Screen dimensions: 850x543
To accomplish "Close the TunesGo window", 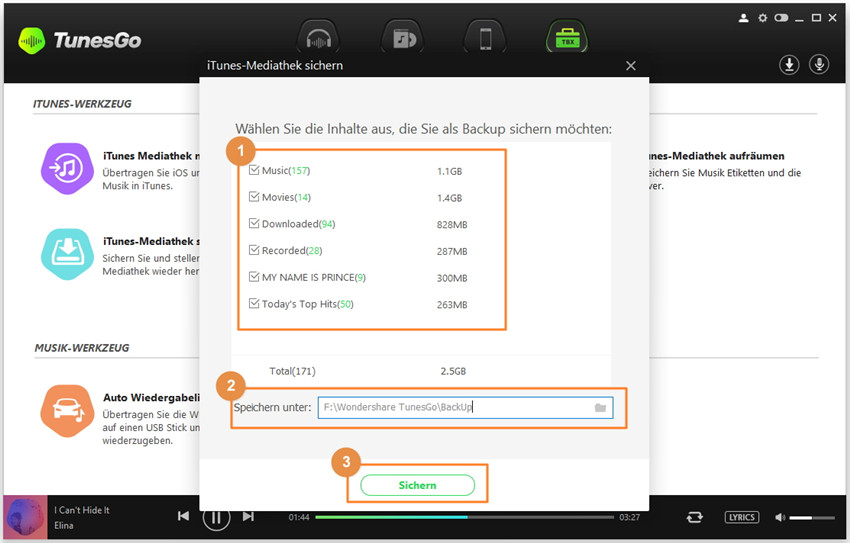I will pyautogui.click(x=833, y=18).
